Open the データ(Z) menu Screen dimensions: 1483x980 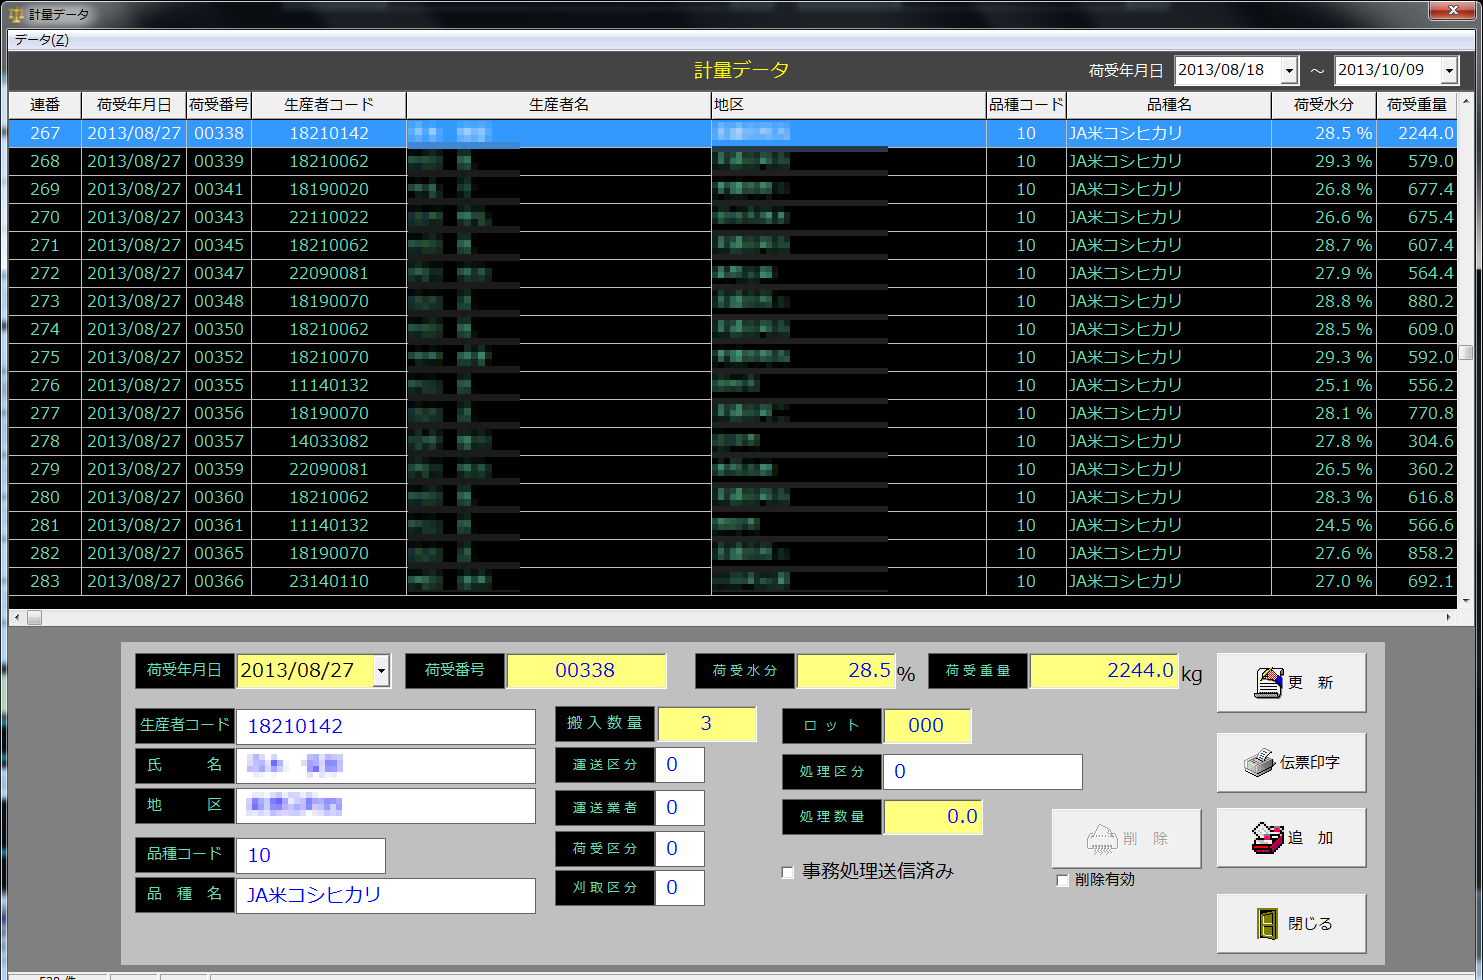click(x=41, y=40)
